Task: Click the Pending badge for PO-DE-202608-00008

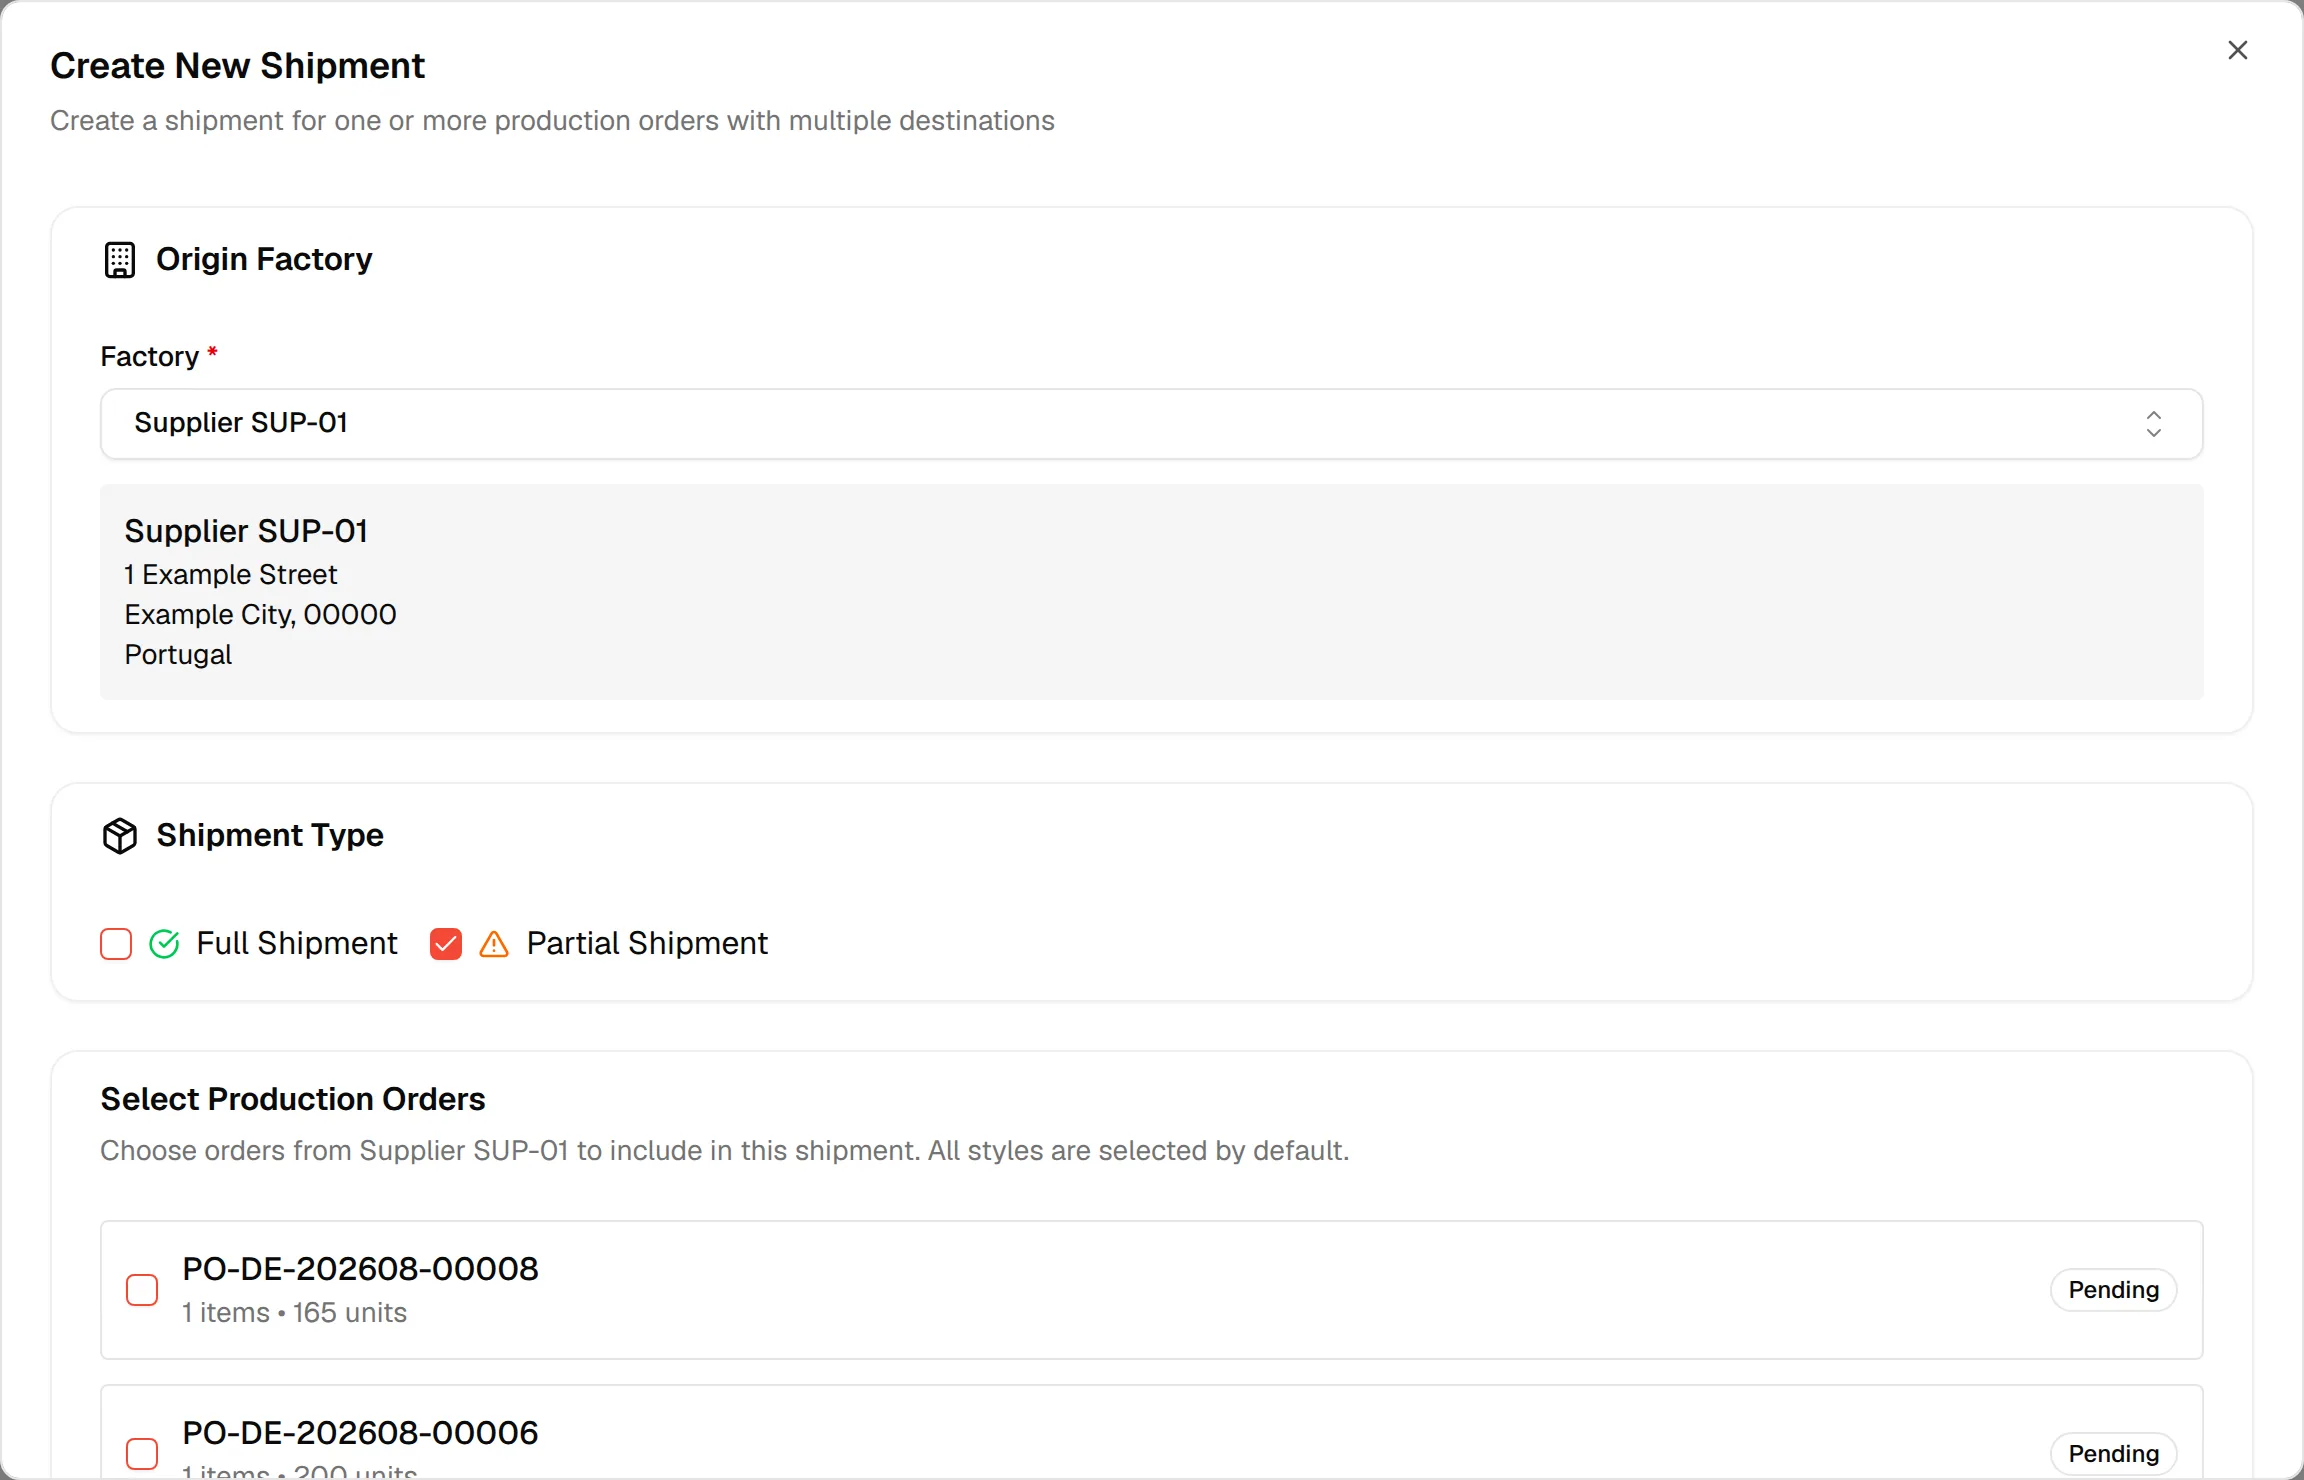Action: pos(2114,1290)
